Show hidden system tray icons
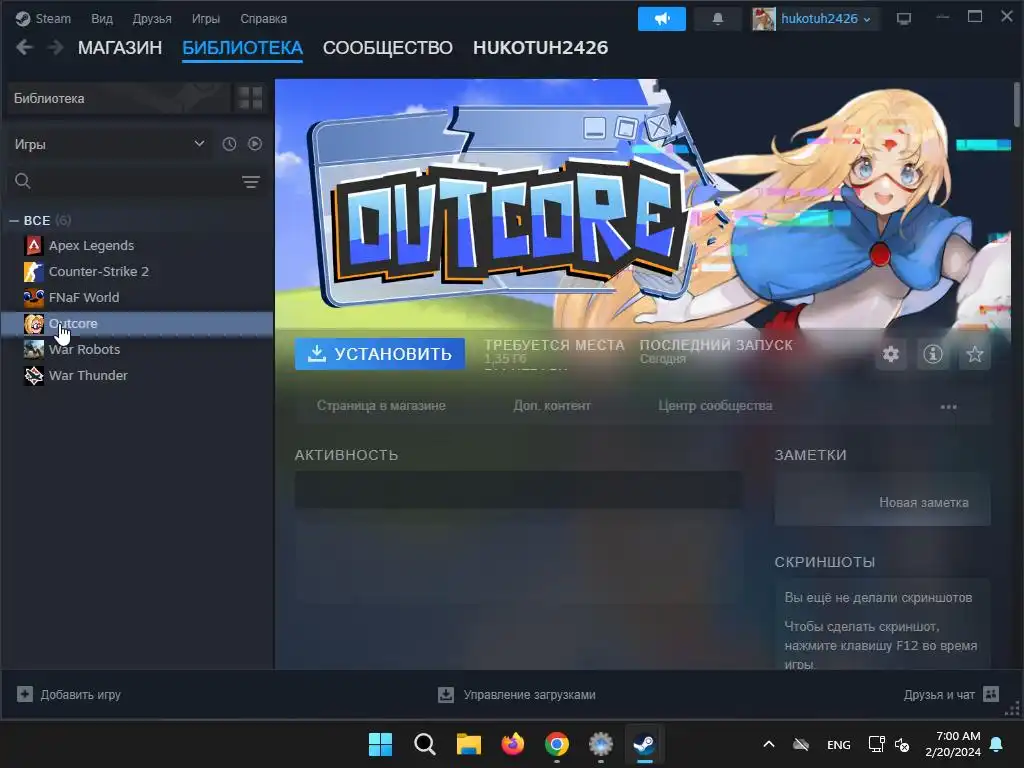 click(x=769, y=744)
